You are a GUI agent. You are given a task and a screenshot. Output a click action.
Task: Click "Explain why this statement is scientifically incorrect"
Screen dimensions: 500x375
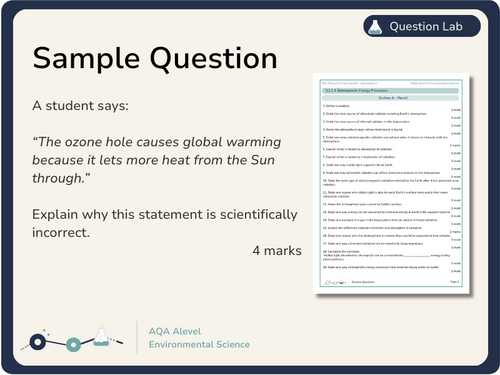click(x=165, y=223)
